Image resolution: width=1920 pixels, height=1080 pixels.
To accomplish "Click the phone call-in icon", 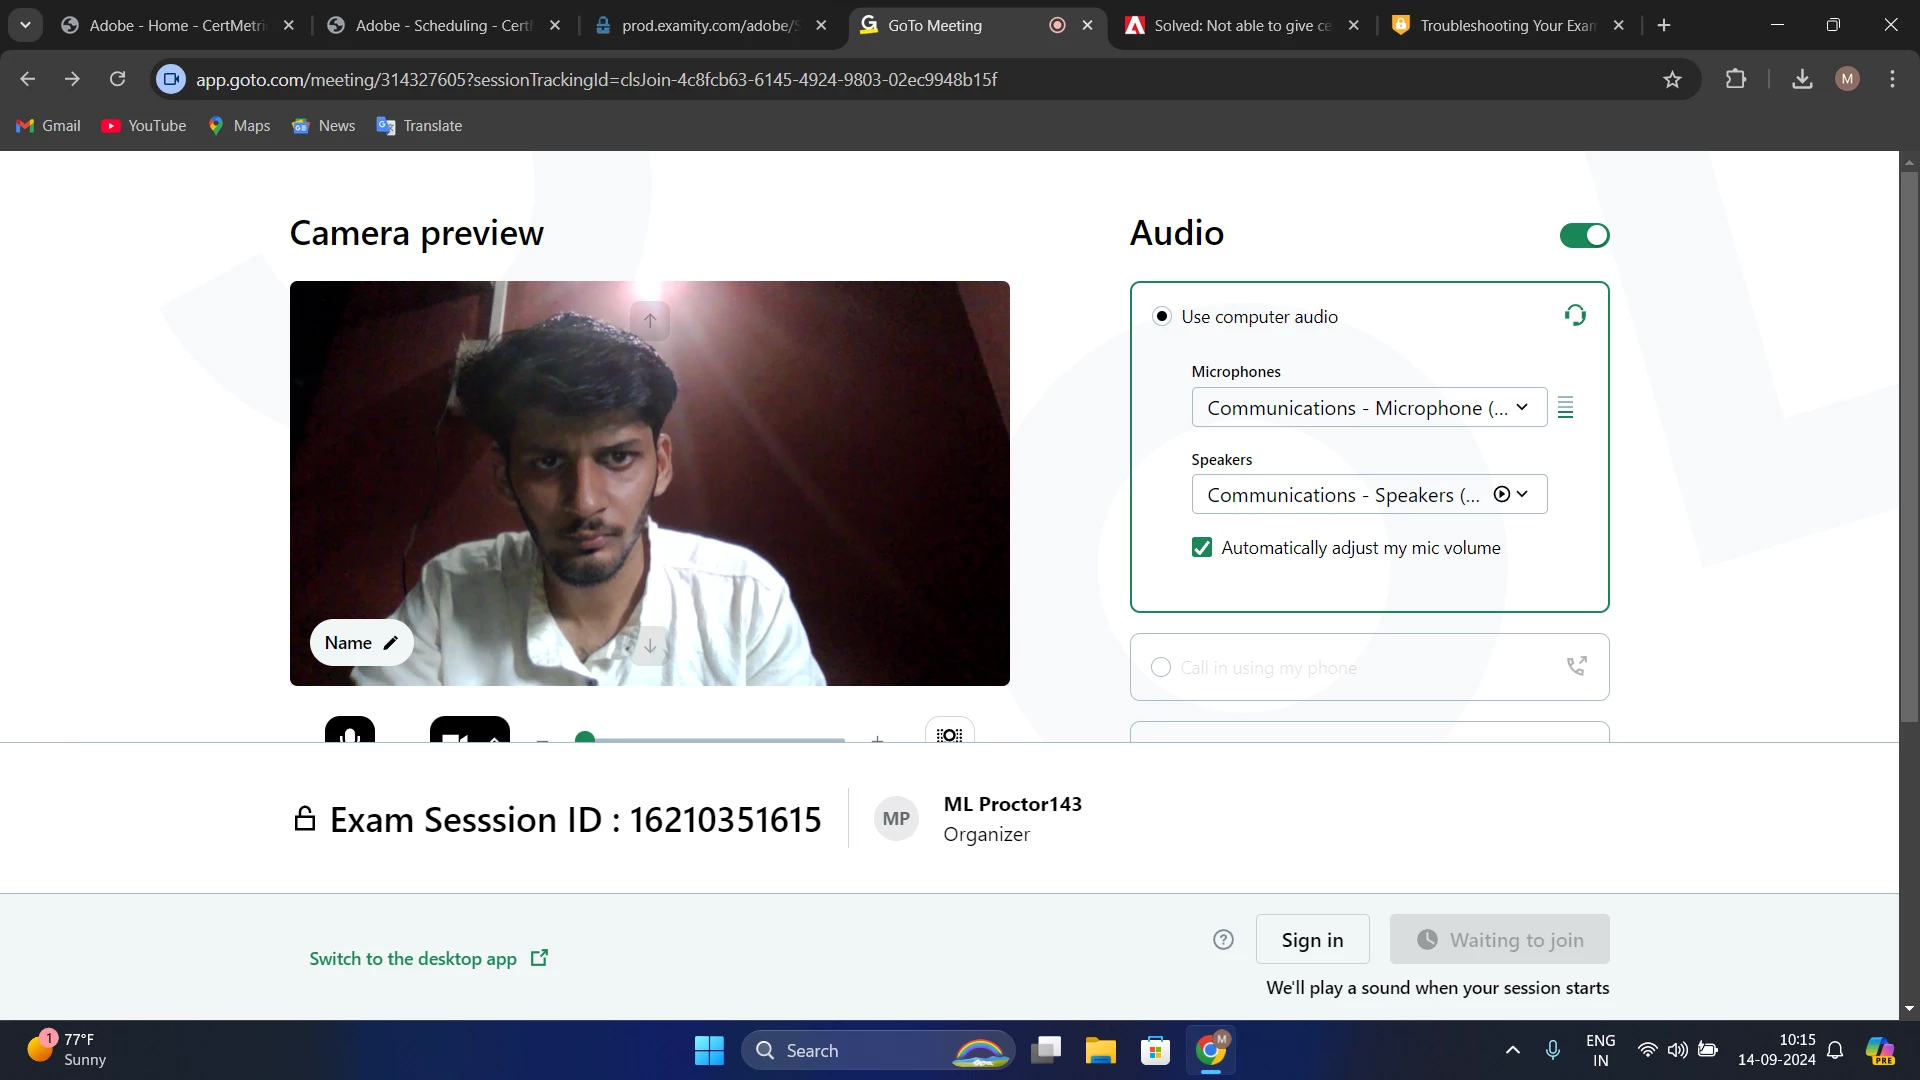I will click(1576, 666).
